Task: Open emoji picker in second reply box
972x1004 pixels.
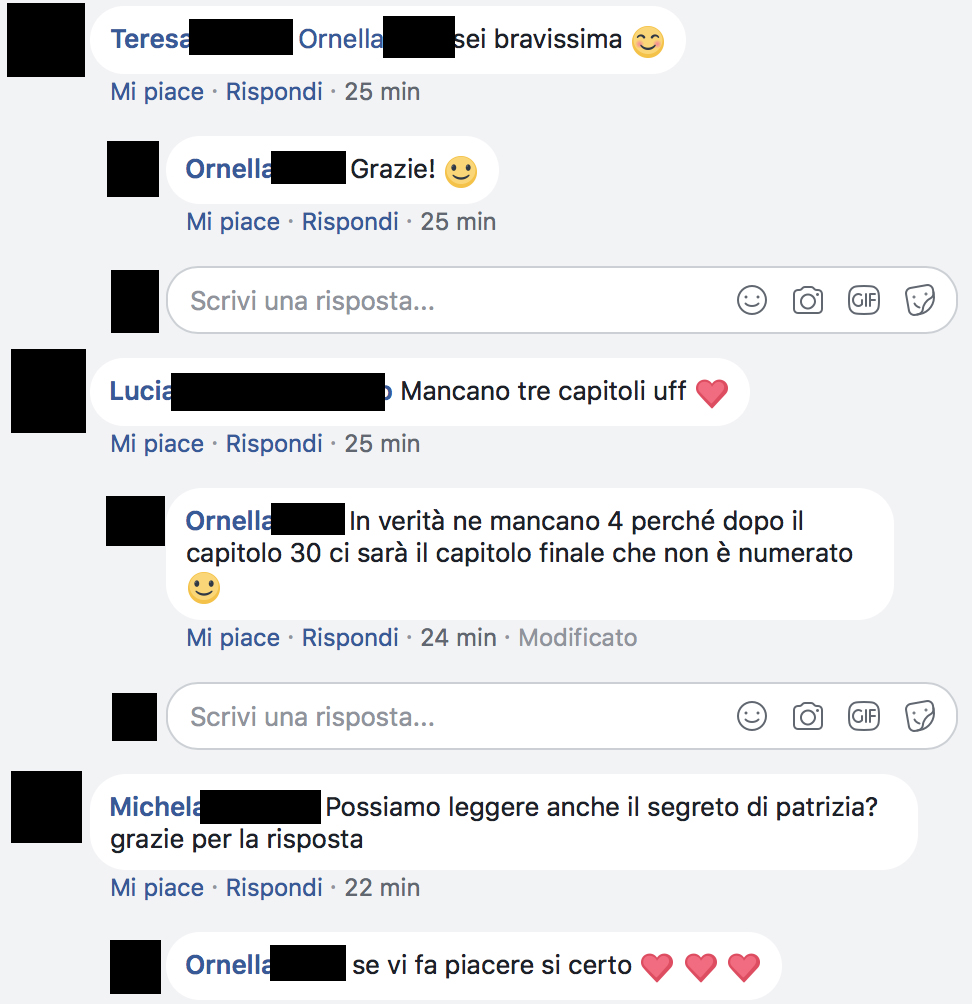Action: tap(752, 716)
